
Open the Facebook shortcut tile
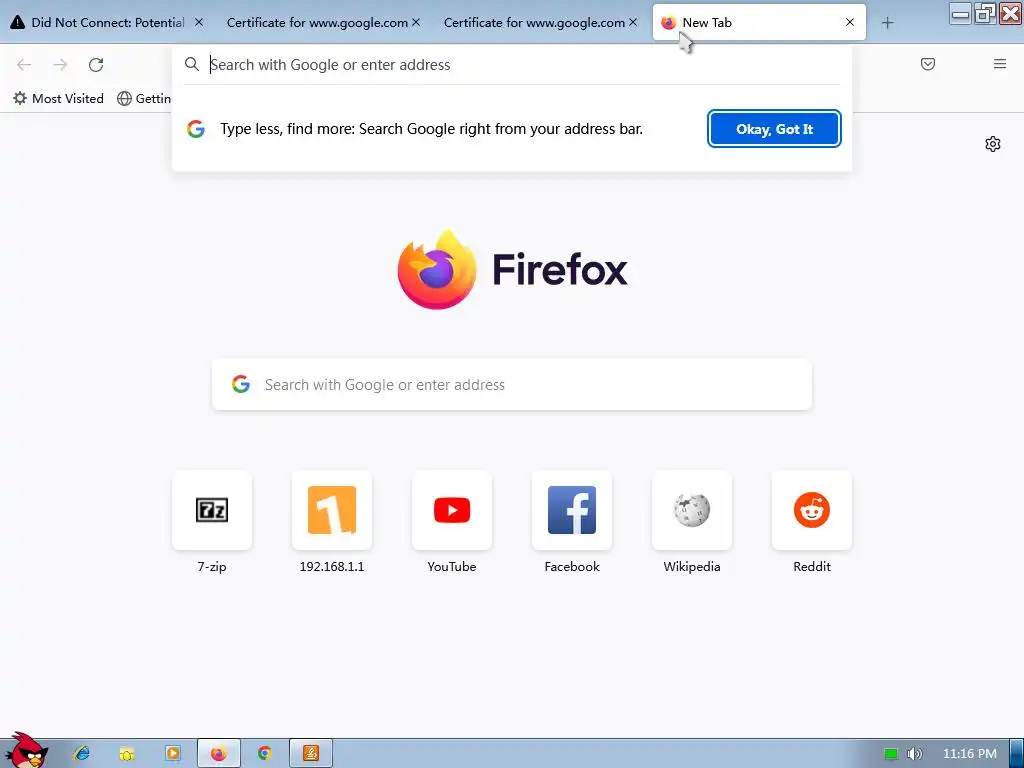[572, 510]
